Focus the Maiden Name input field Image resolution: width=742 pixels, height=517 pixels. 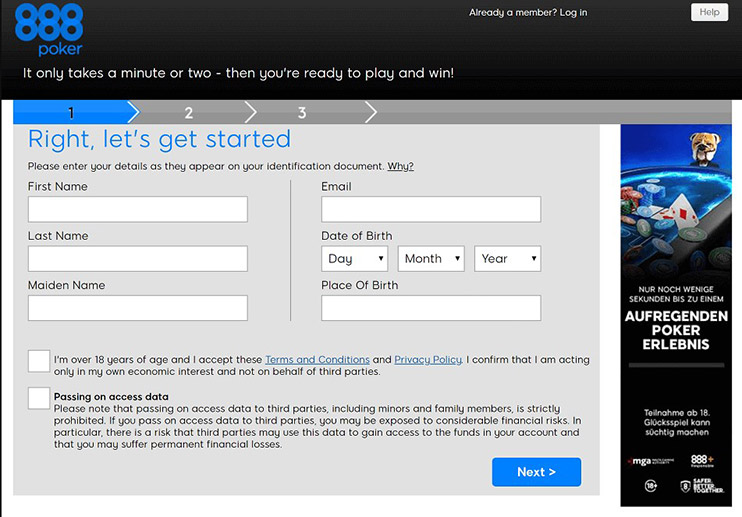[x=138, y=308]
